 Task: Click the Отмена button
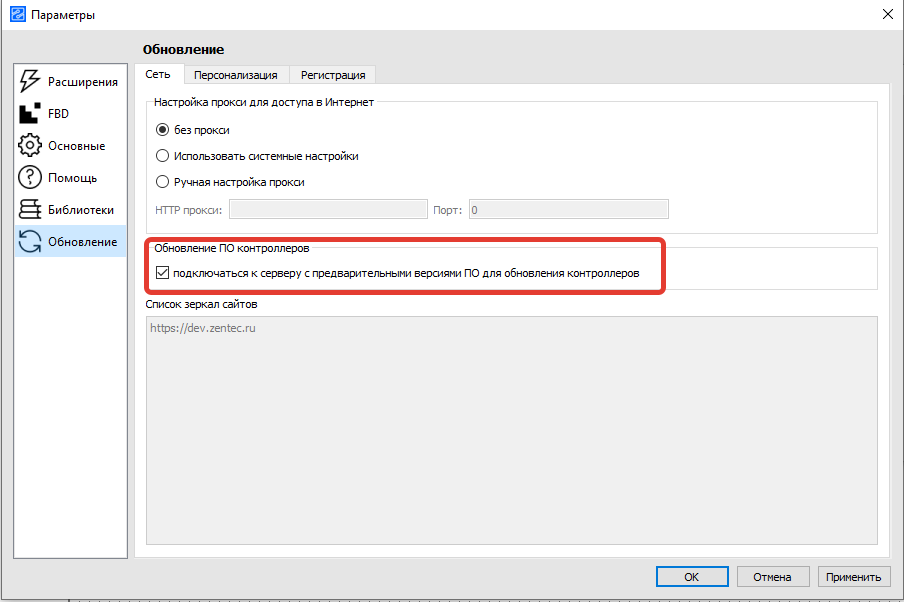[x=772, y=577]
